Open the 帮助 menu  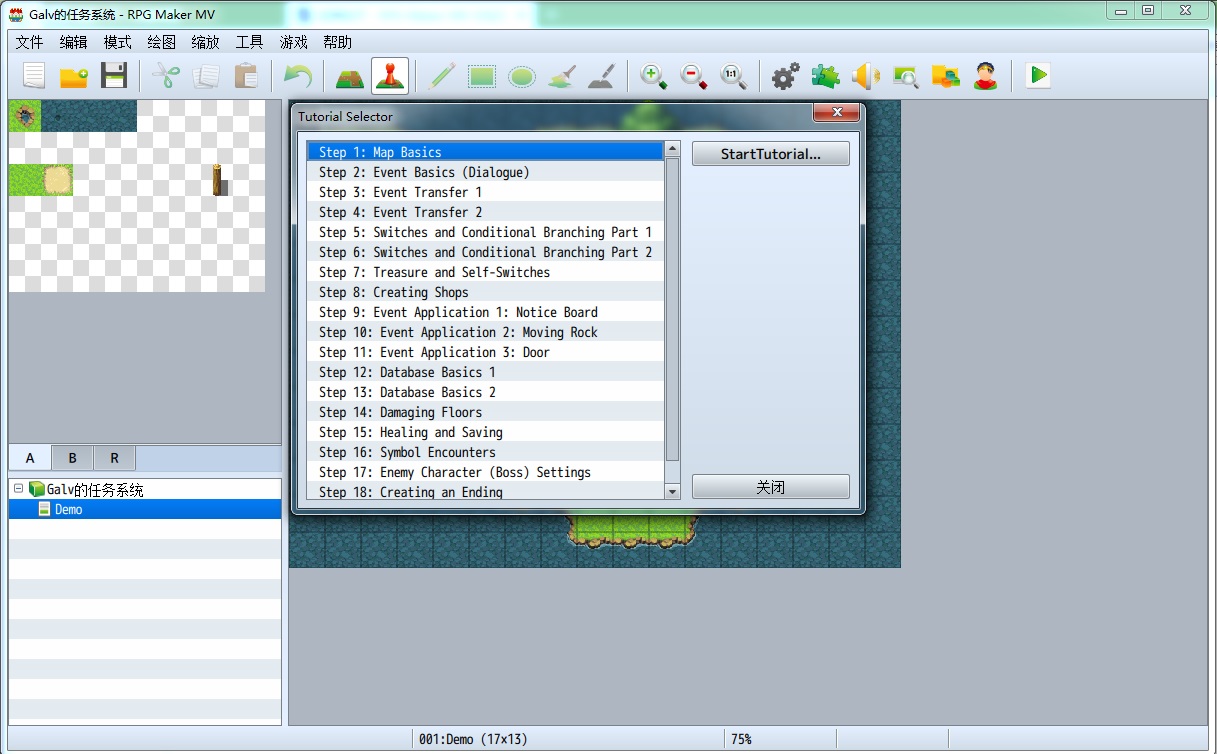(x=338, y=42)
